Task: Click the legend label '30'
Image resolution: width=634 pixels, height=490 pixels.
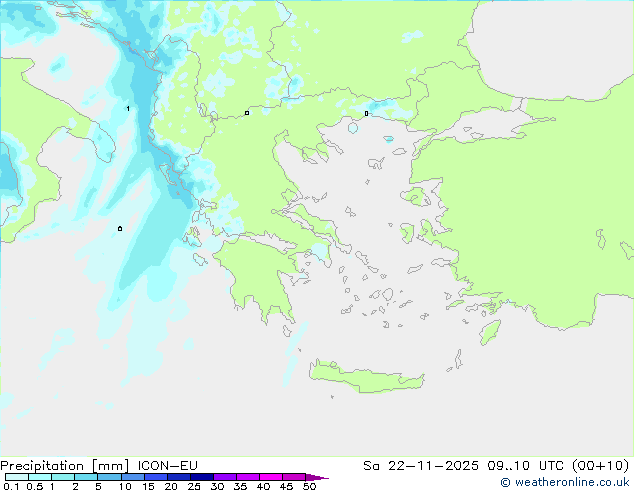Action: pos(217,486)
